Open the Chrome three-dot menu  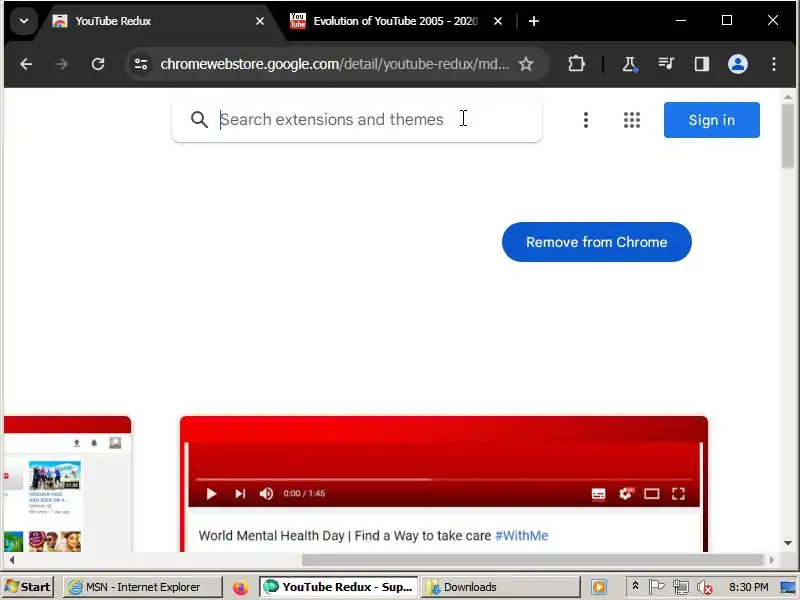(x=774, y=64)
